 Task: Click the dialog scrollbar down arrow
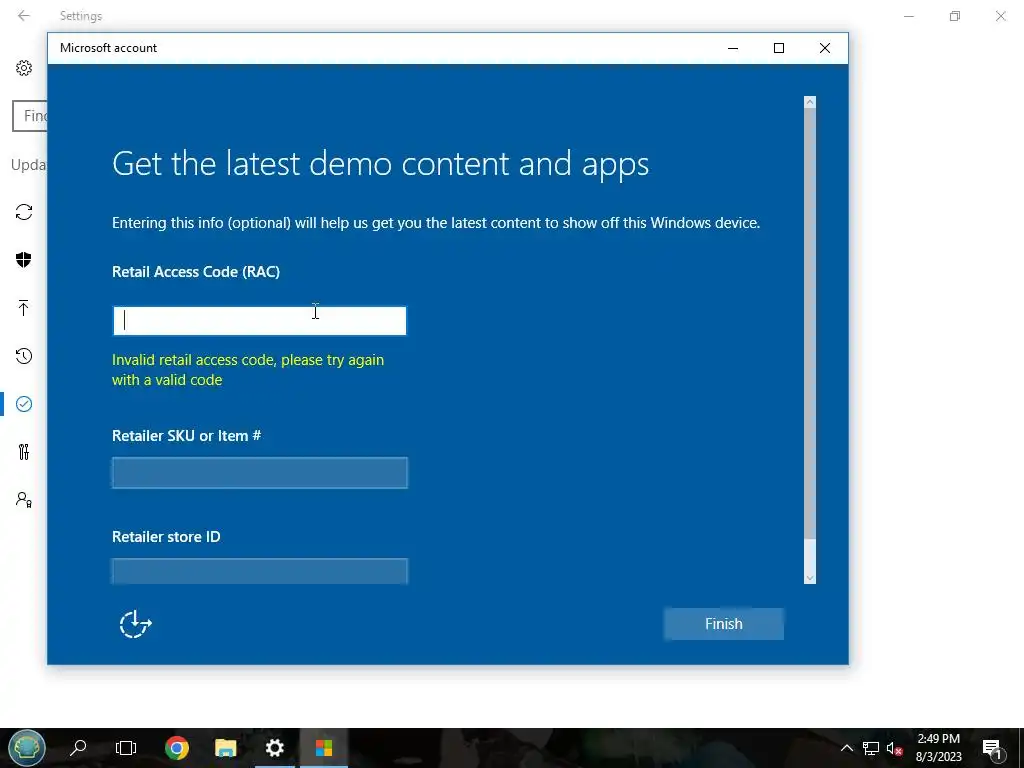[810, 577]
